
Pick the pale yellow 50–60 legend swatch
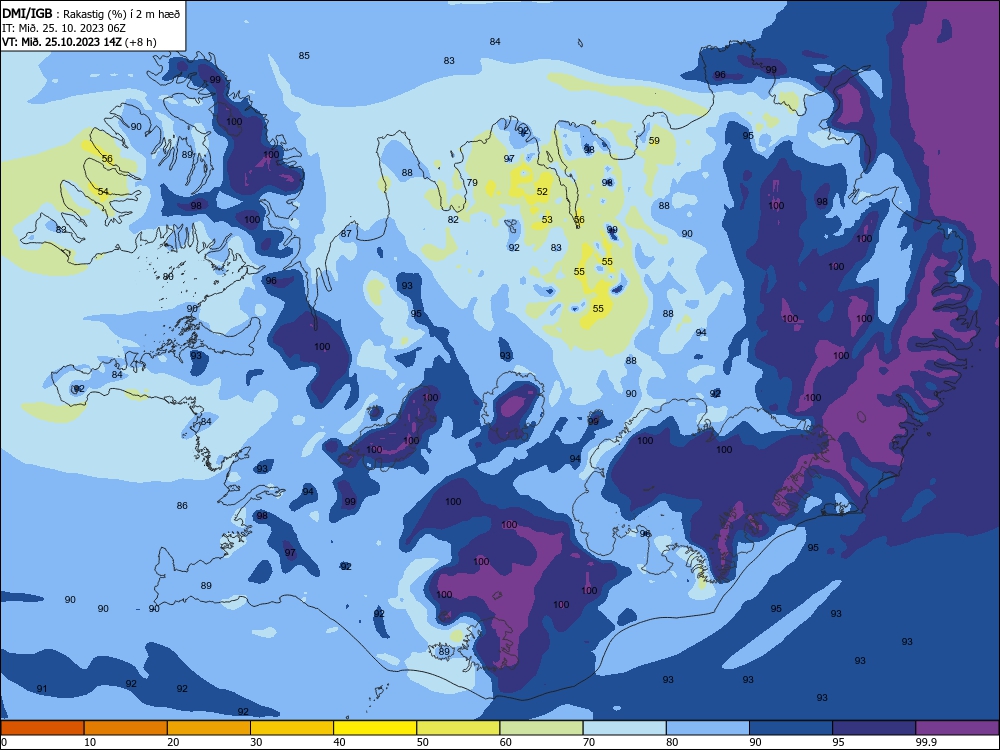[x=458, y=728]
